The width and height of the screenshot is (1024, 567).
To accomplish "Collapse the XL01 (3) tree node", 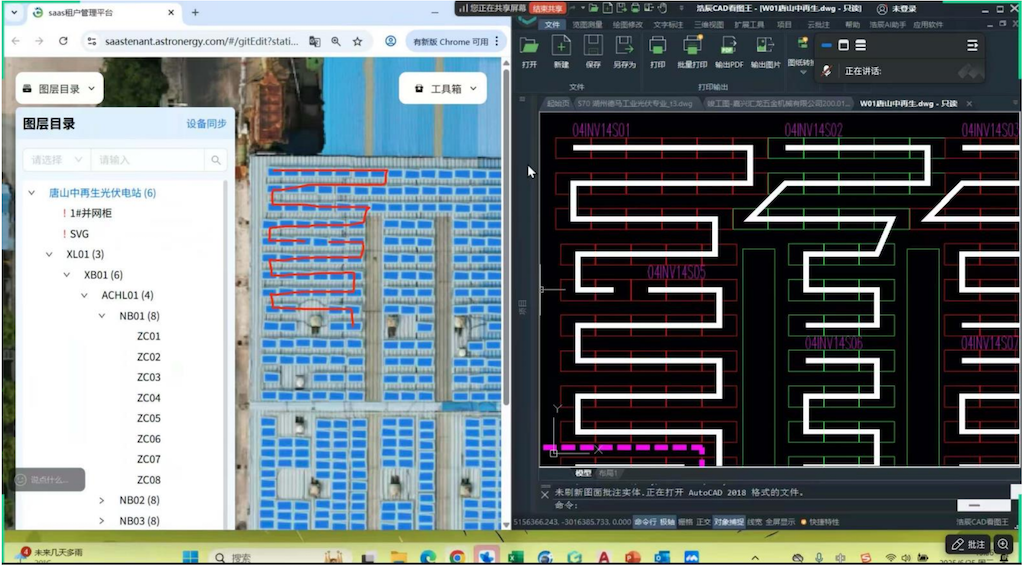I will pos(49,254).
